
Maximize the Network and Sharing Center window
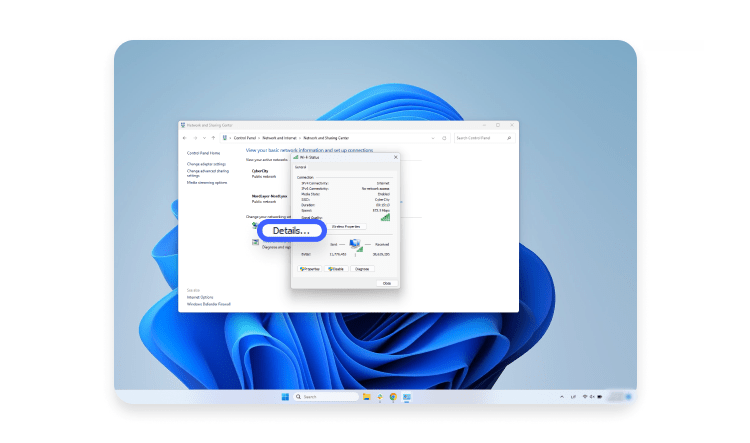coord(498,125)
